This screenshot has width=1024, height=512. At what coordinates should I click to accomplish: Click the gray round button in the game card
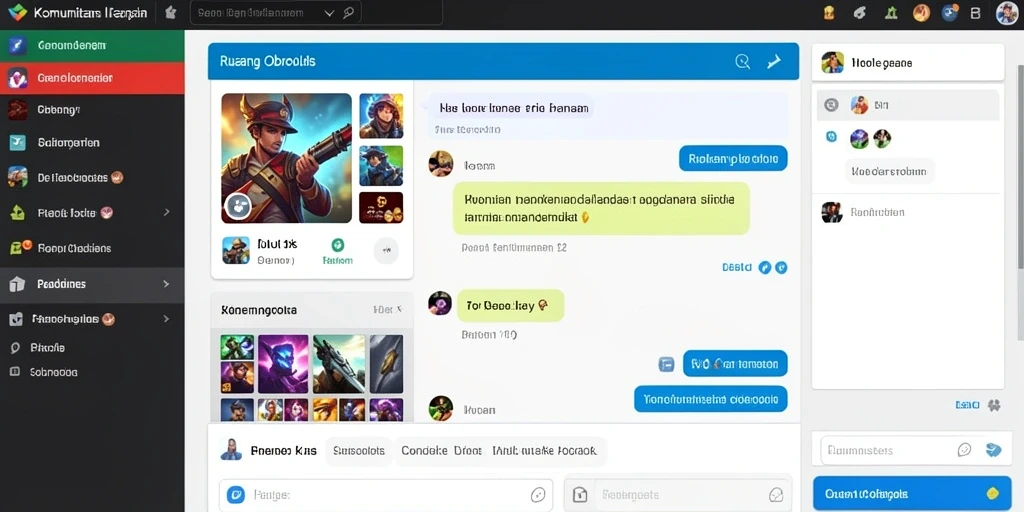tap(386, 250)
